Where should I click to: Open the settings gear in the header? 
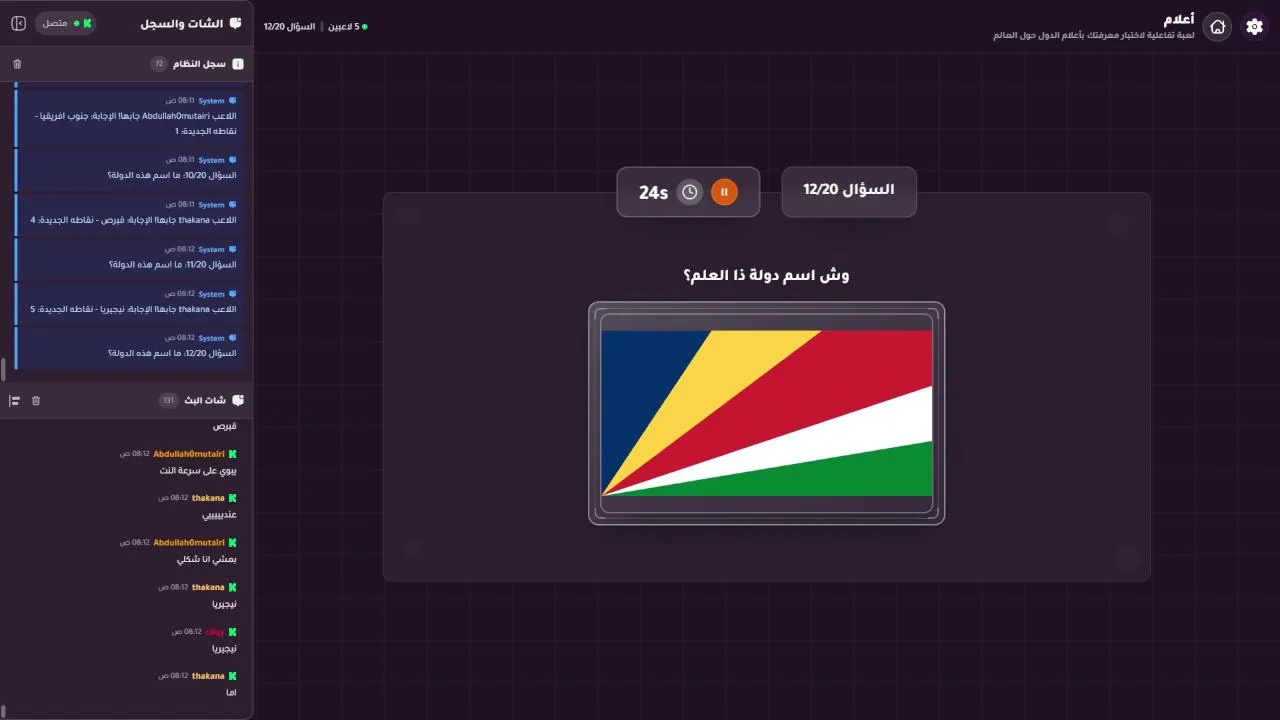1254,27
